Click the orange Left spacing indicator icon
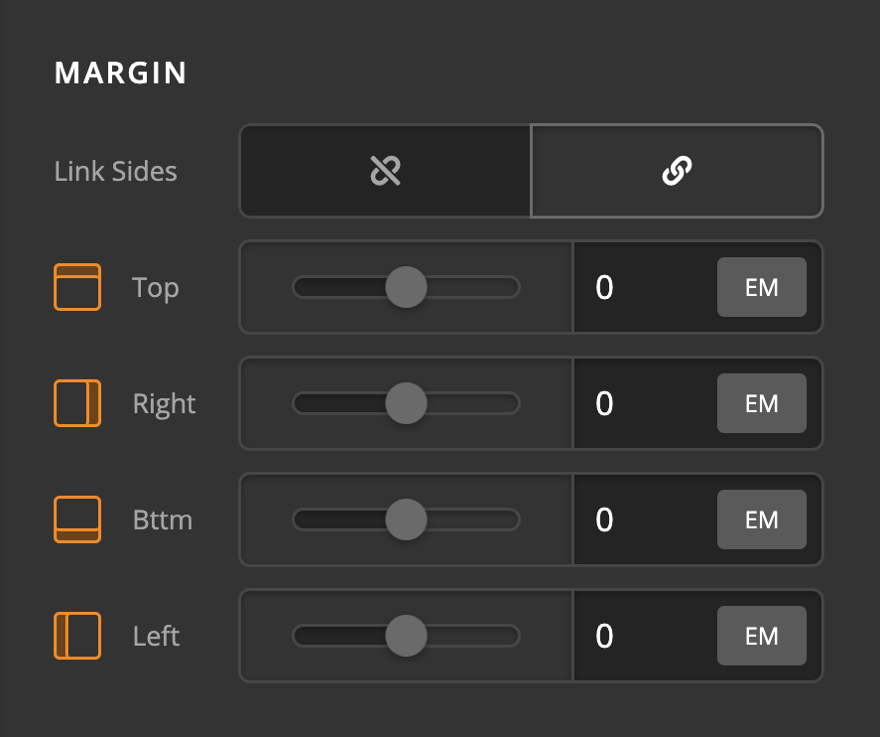 (x=77, y=635)
